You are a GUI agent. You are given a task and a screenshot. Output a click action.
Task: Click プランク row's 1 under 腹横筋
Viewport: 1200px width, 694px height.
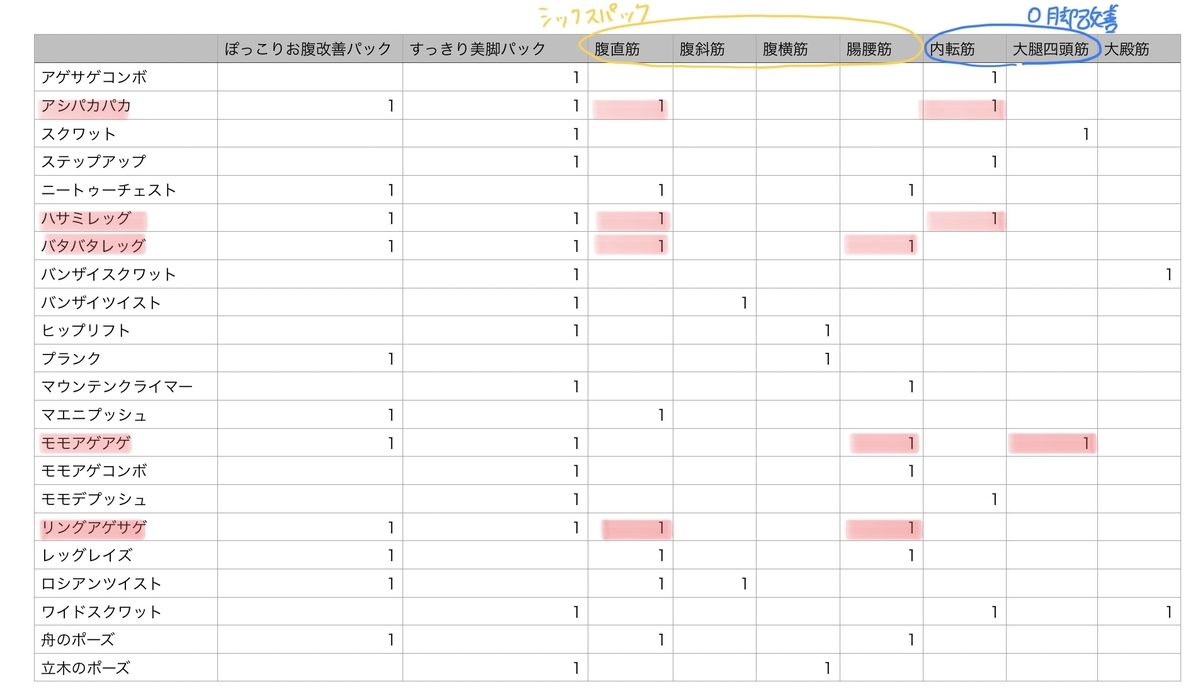[x=828, y=358]
